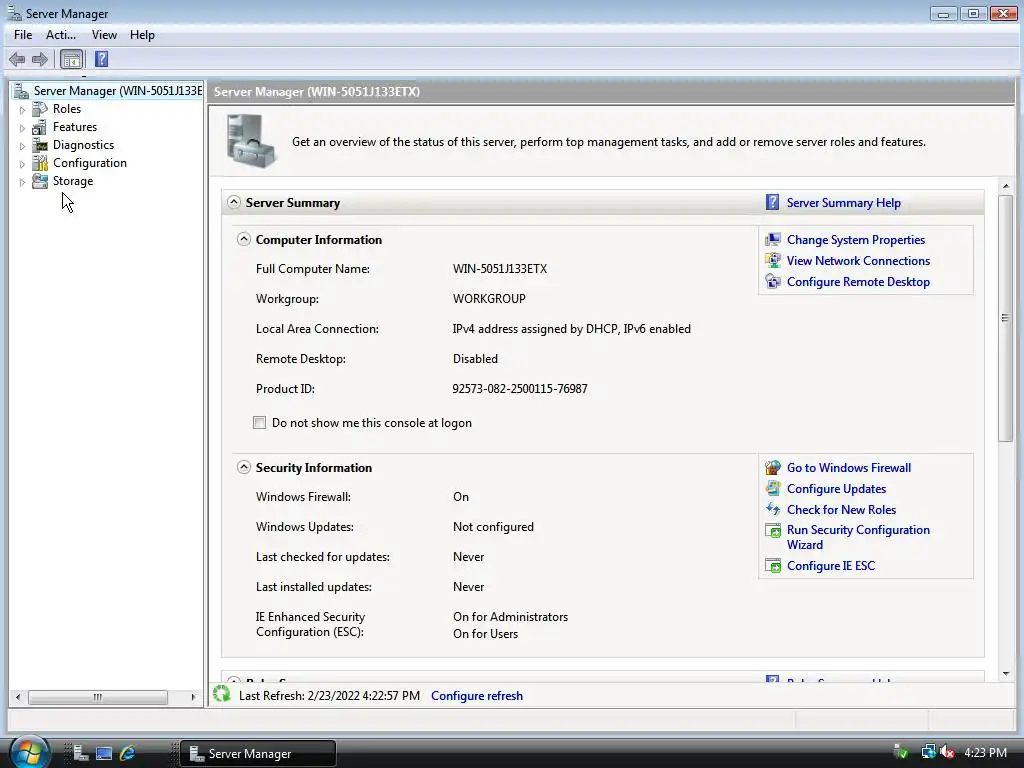The width and height of the screenshot is (1024, 768).
Task: Click the Show Desktop Quick Launch icon
Action: point(104,753)
